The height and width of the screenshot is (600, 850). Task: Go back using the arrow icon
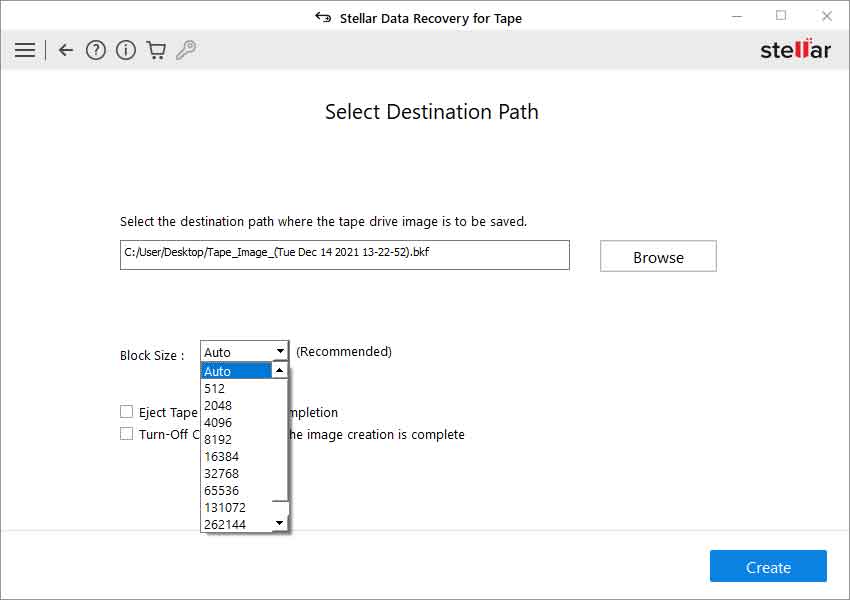tap(66, 50)
